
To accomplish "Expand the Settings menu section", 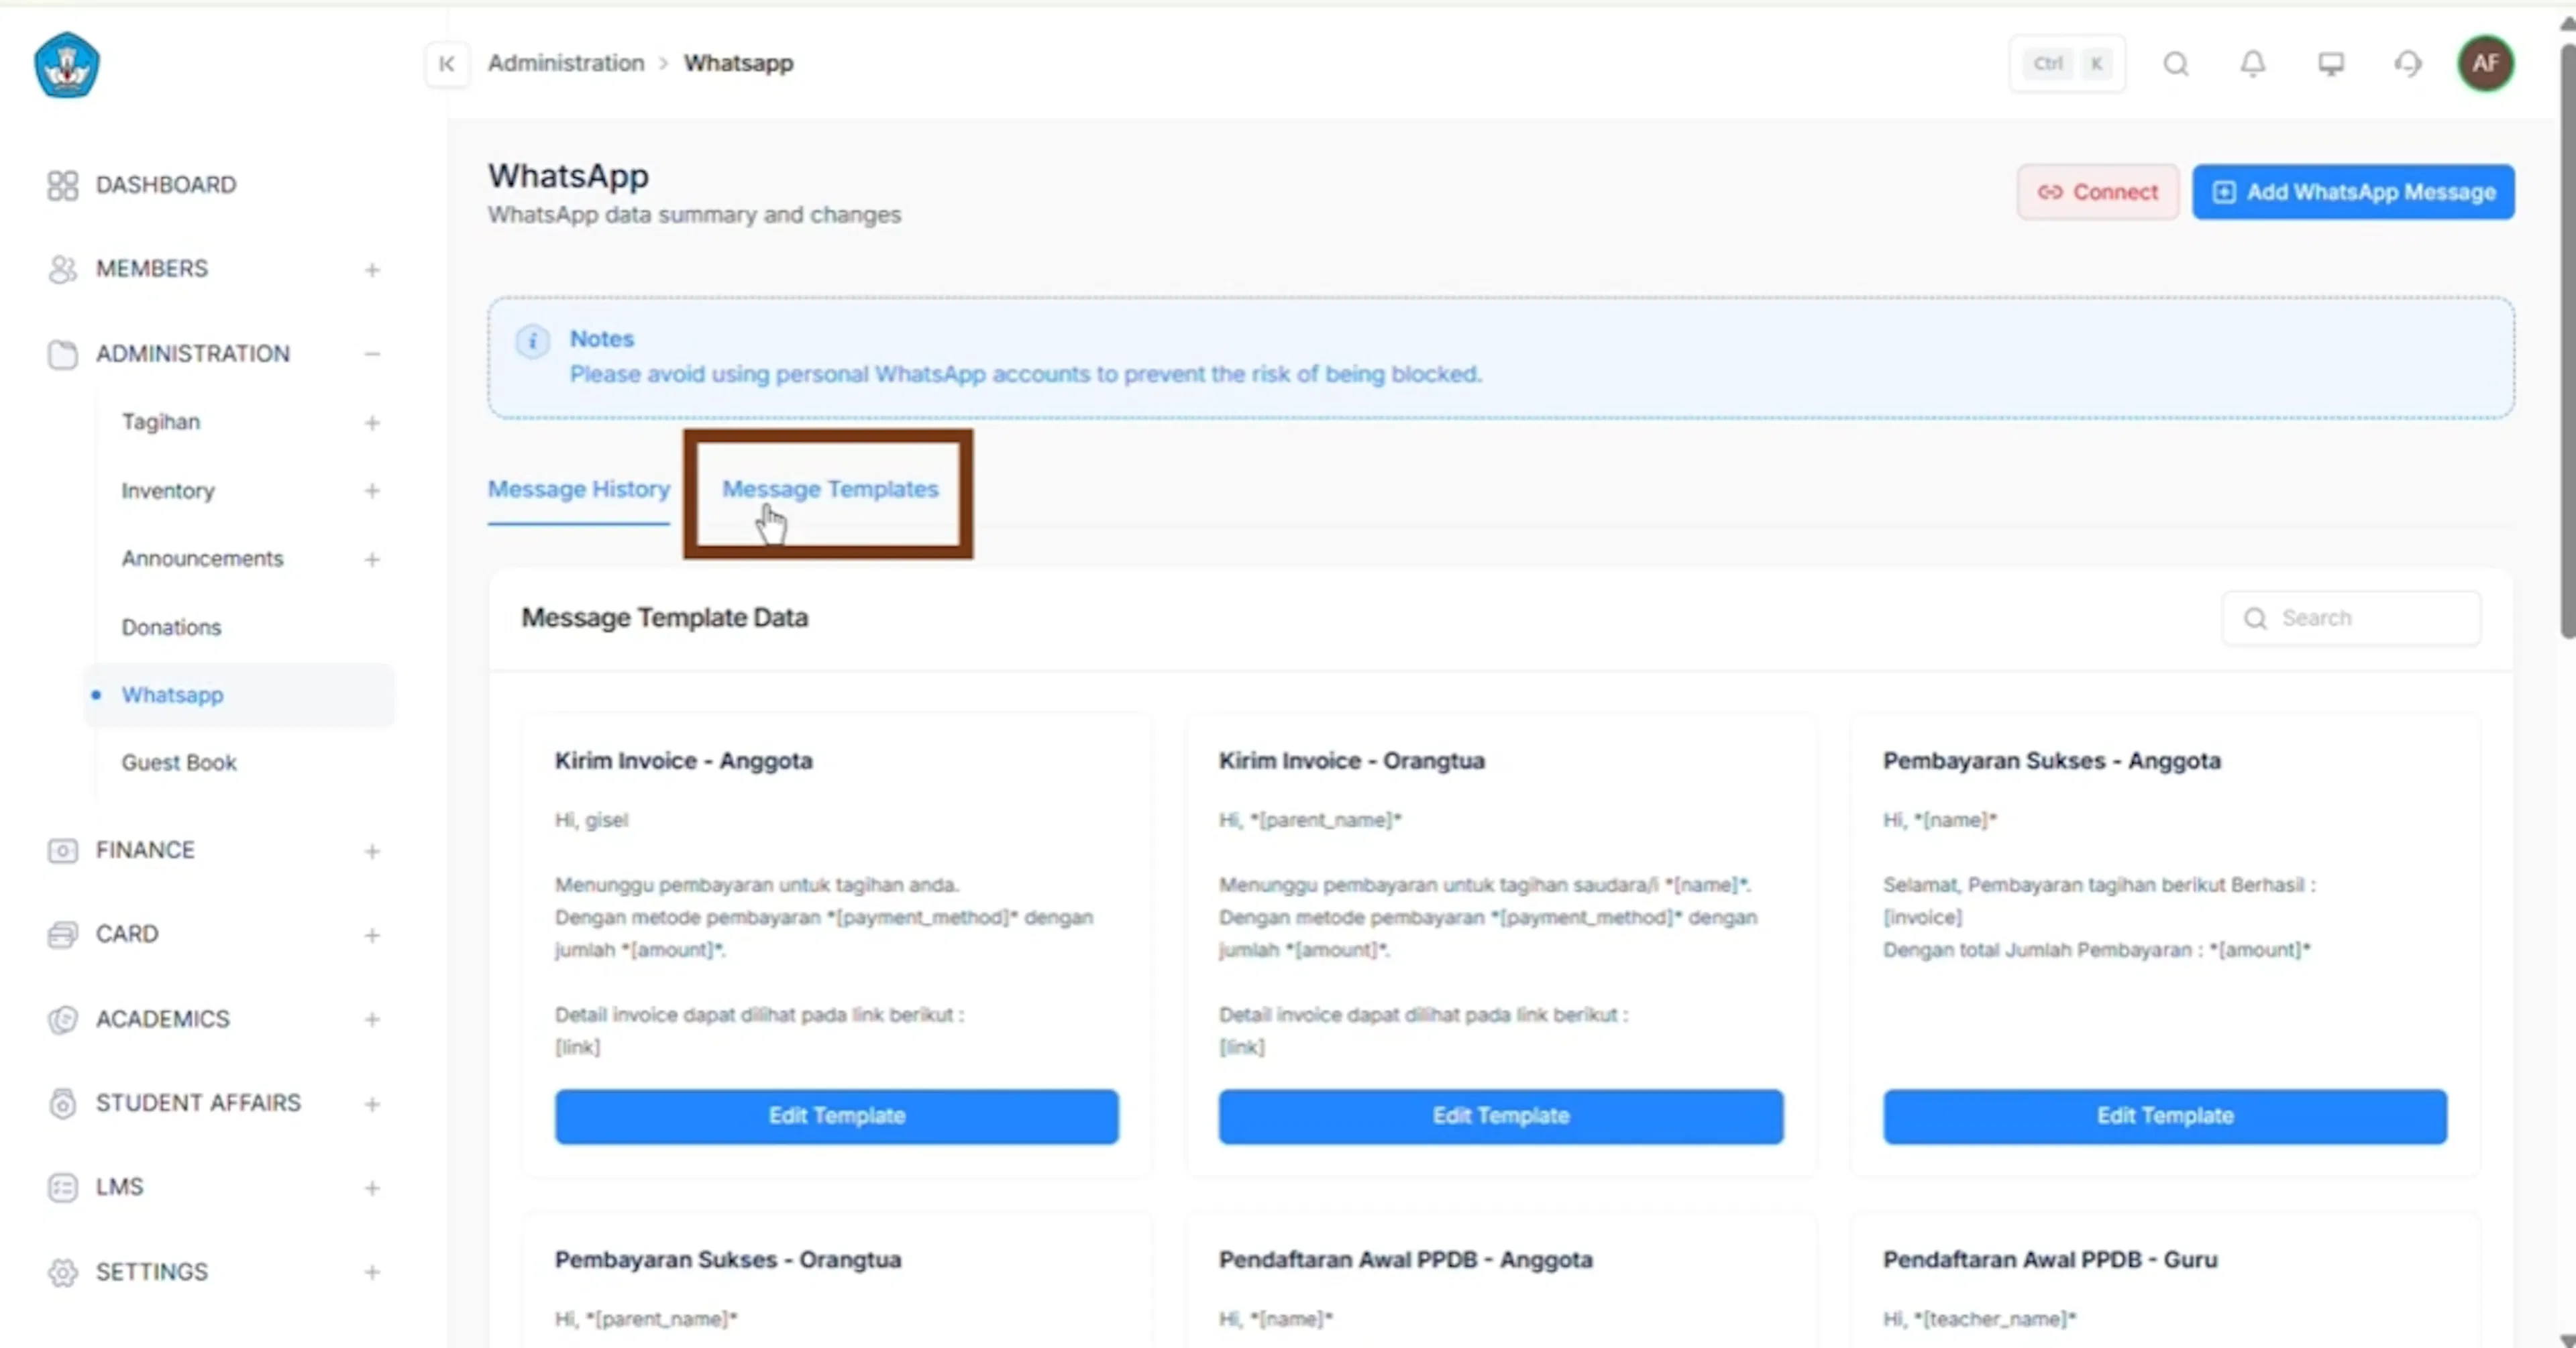I will [x=372, y=1272].
